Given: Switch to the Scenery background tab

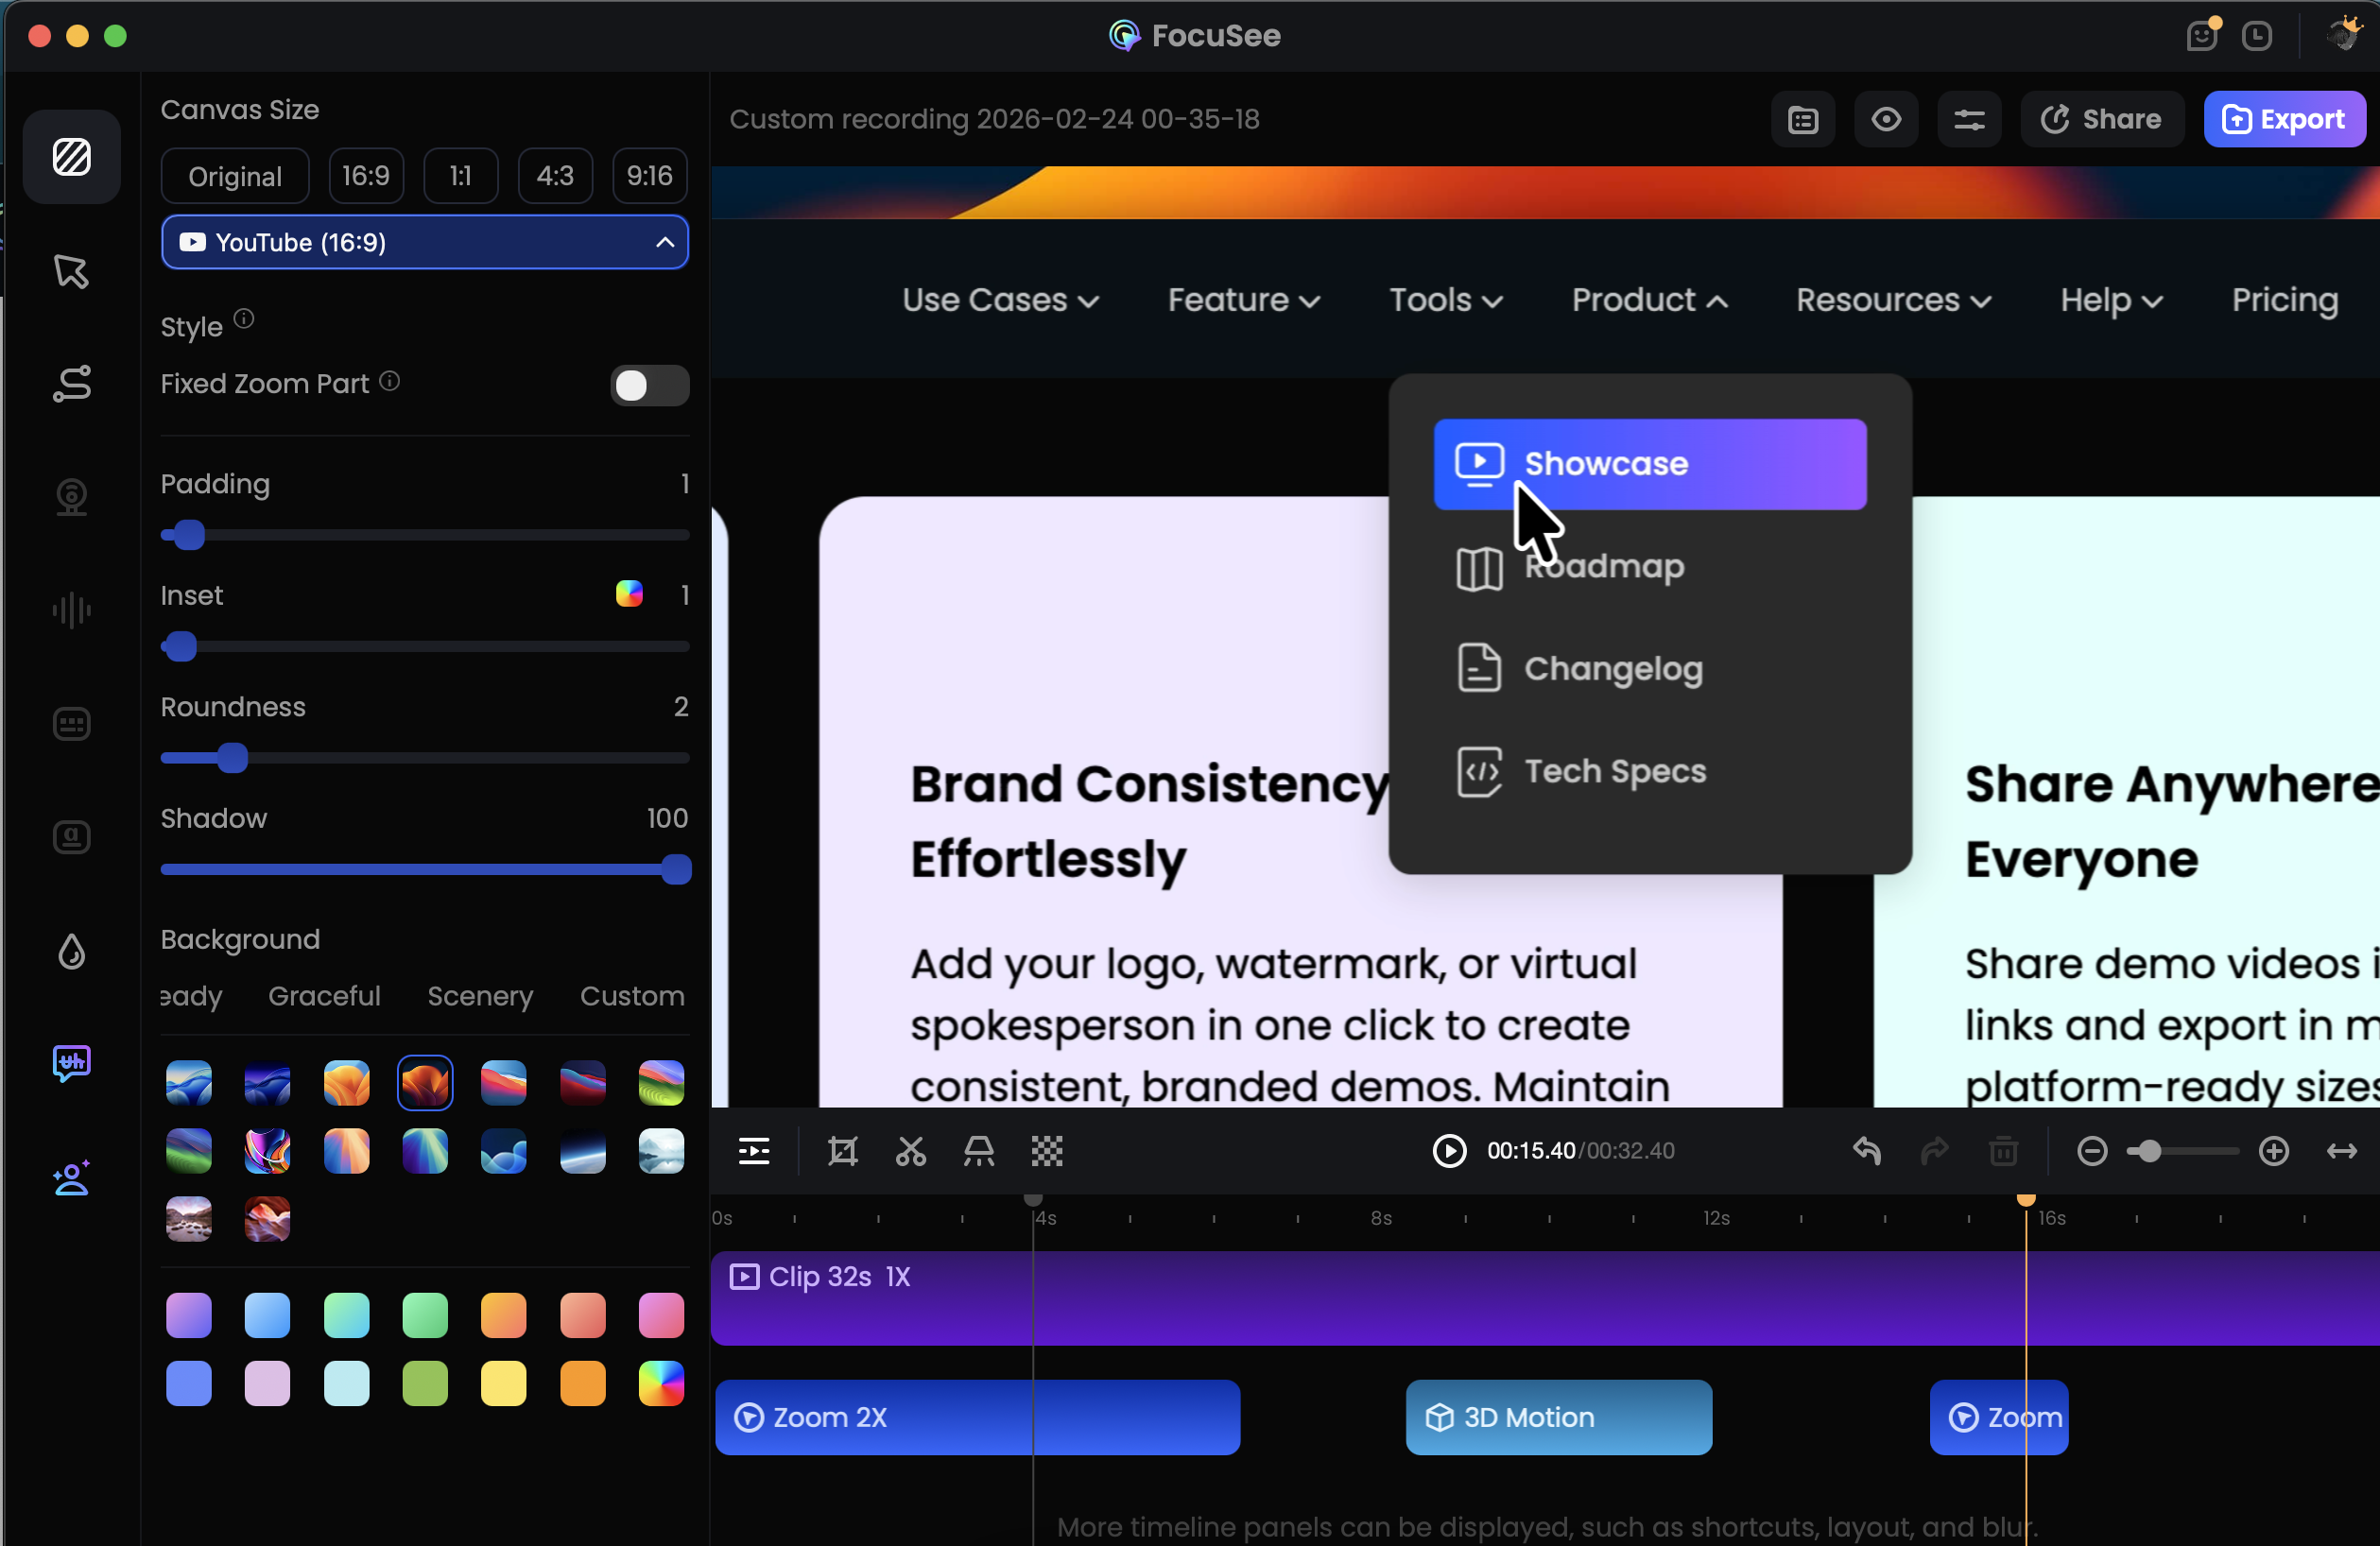Looking at the screenshot, I should (x=480, y=996).
